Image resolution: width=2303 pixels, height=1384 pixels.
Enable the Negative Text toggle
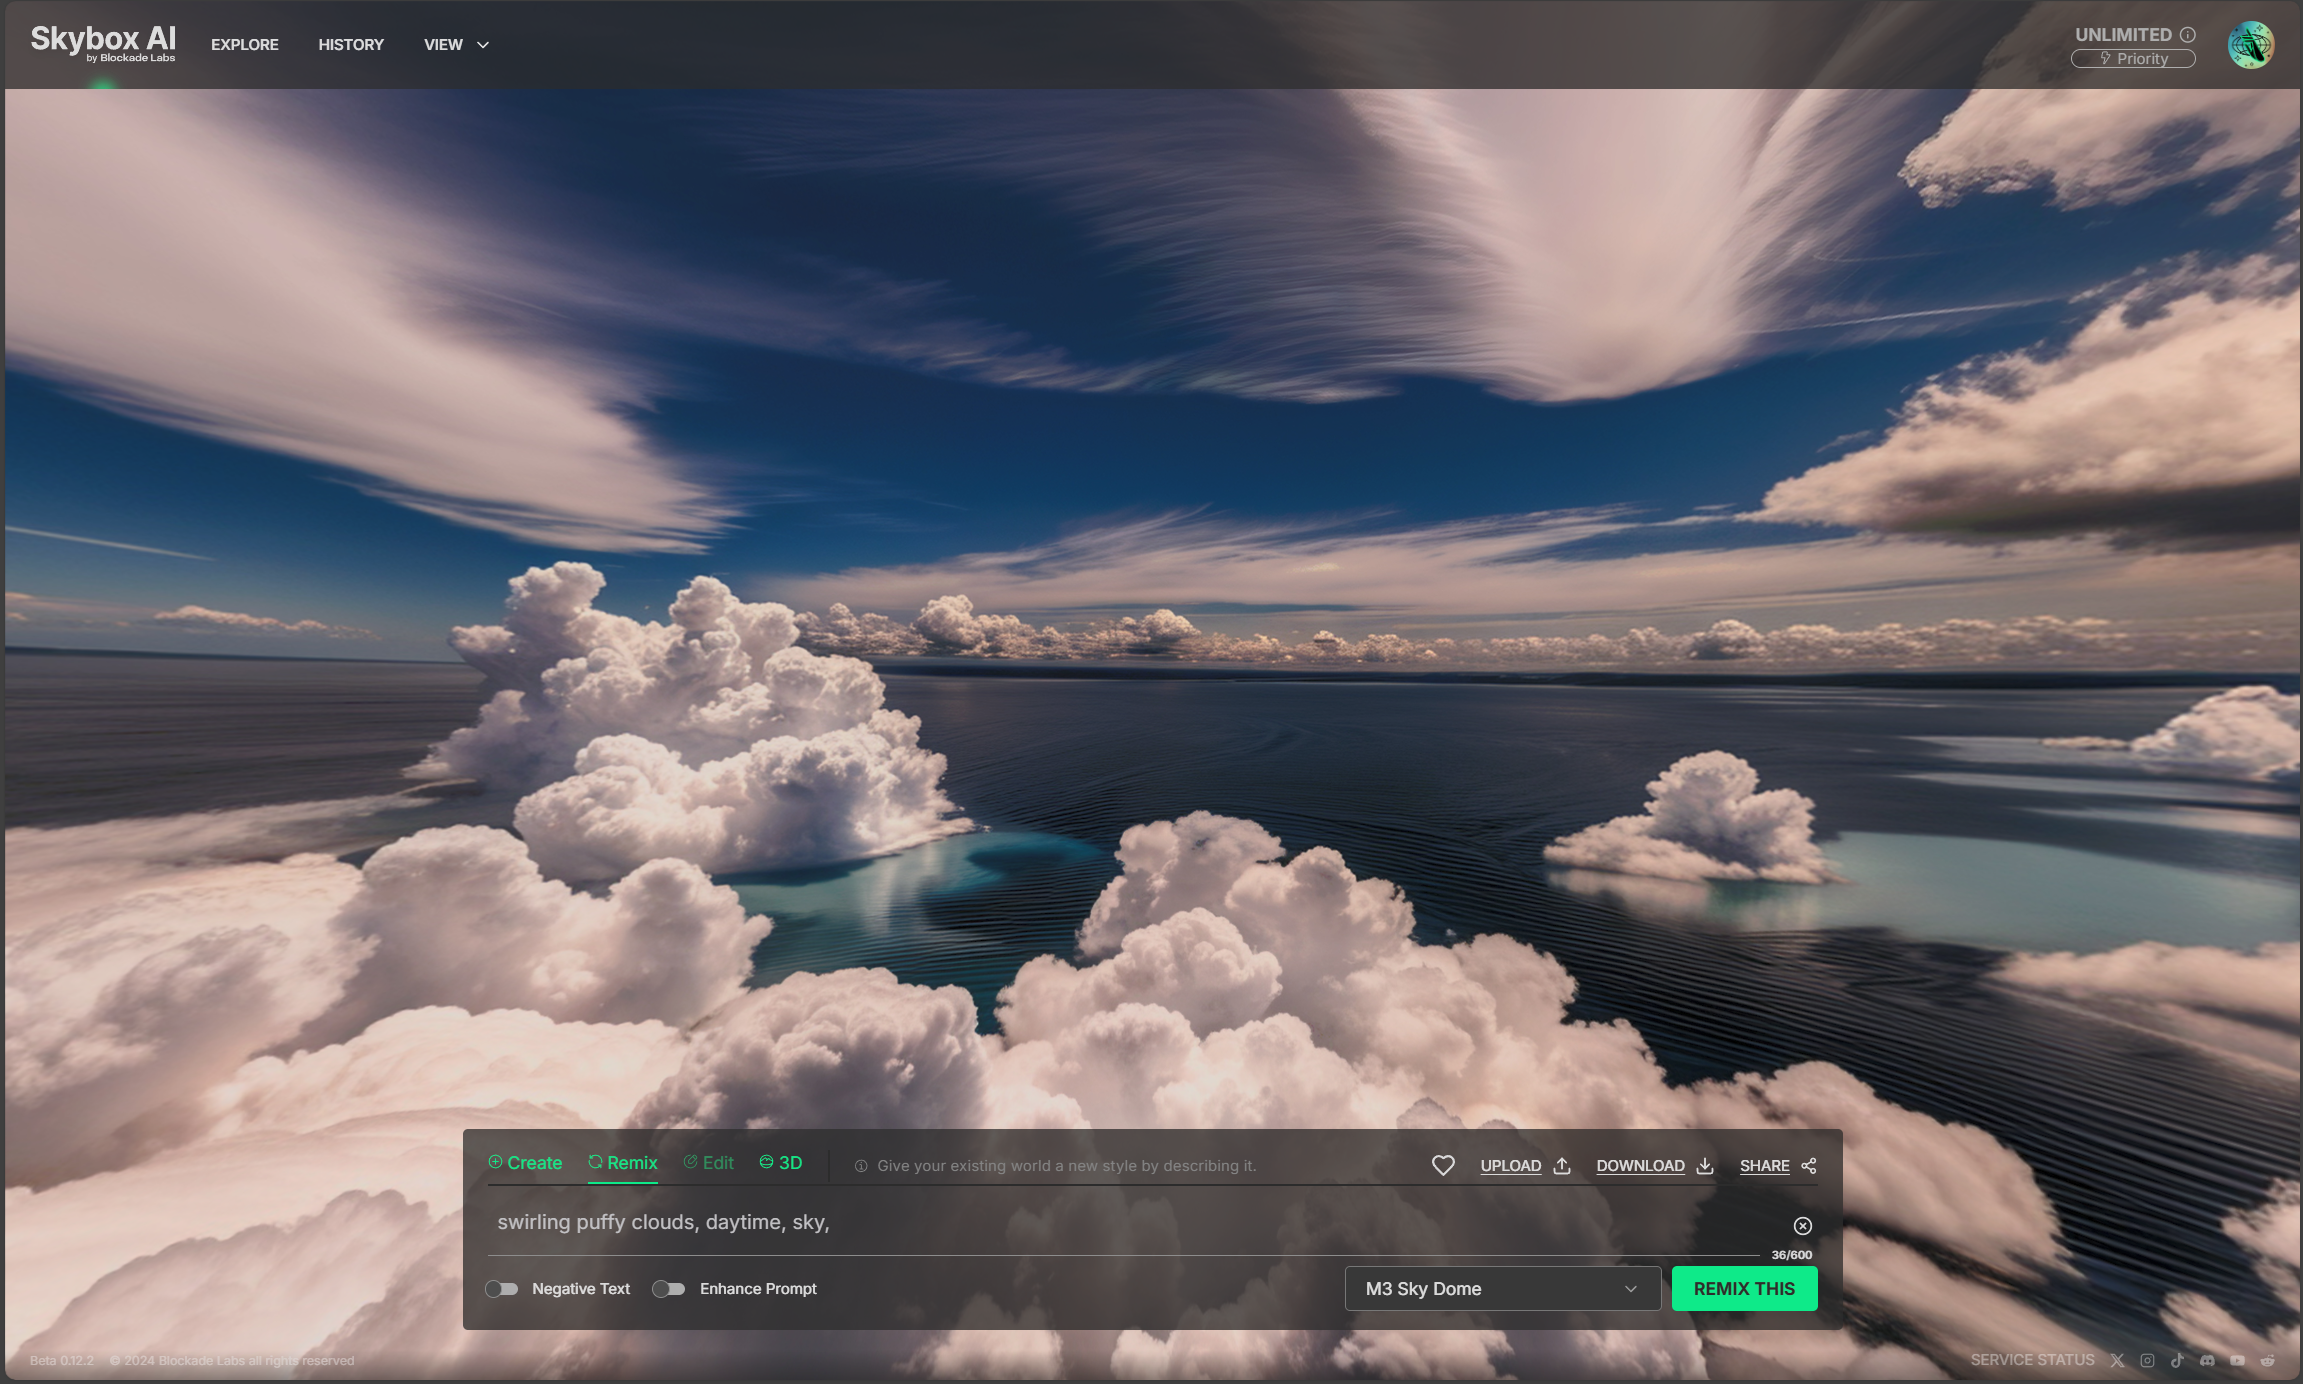click(502, 1289)
